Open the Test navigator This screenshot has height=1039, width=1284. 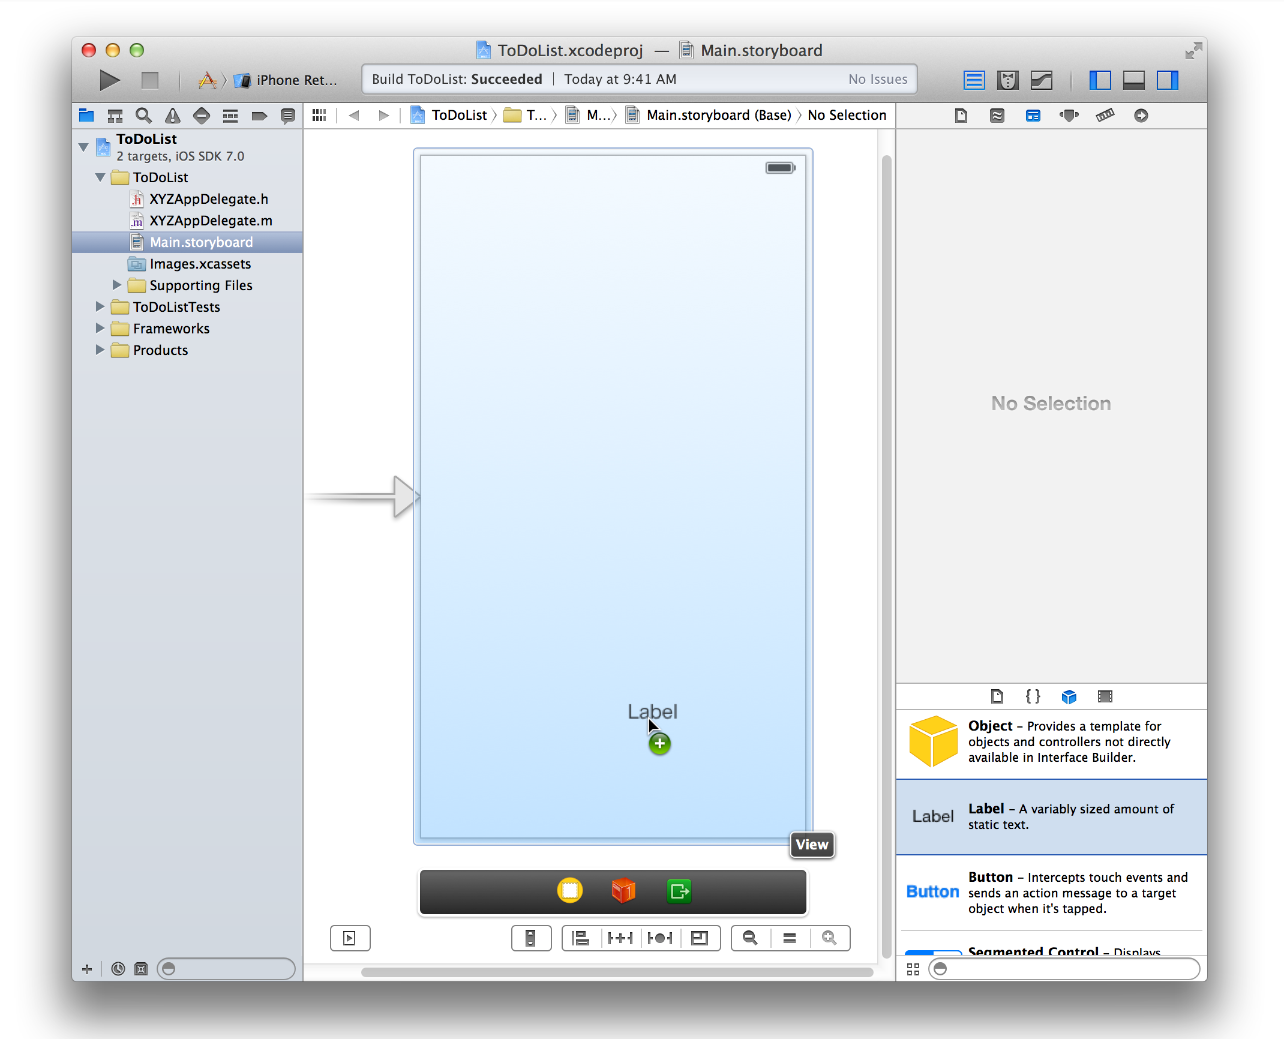201,116
